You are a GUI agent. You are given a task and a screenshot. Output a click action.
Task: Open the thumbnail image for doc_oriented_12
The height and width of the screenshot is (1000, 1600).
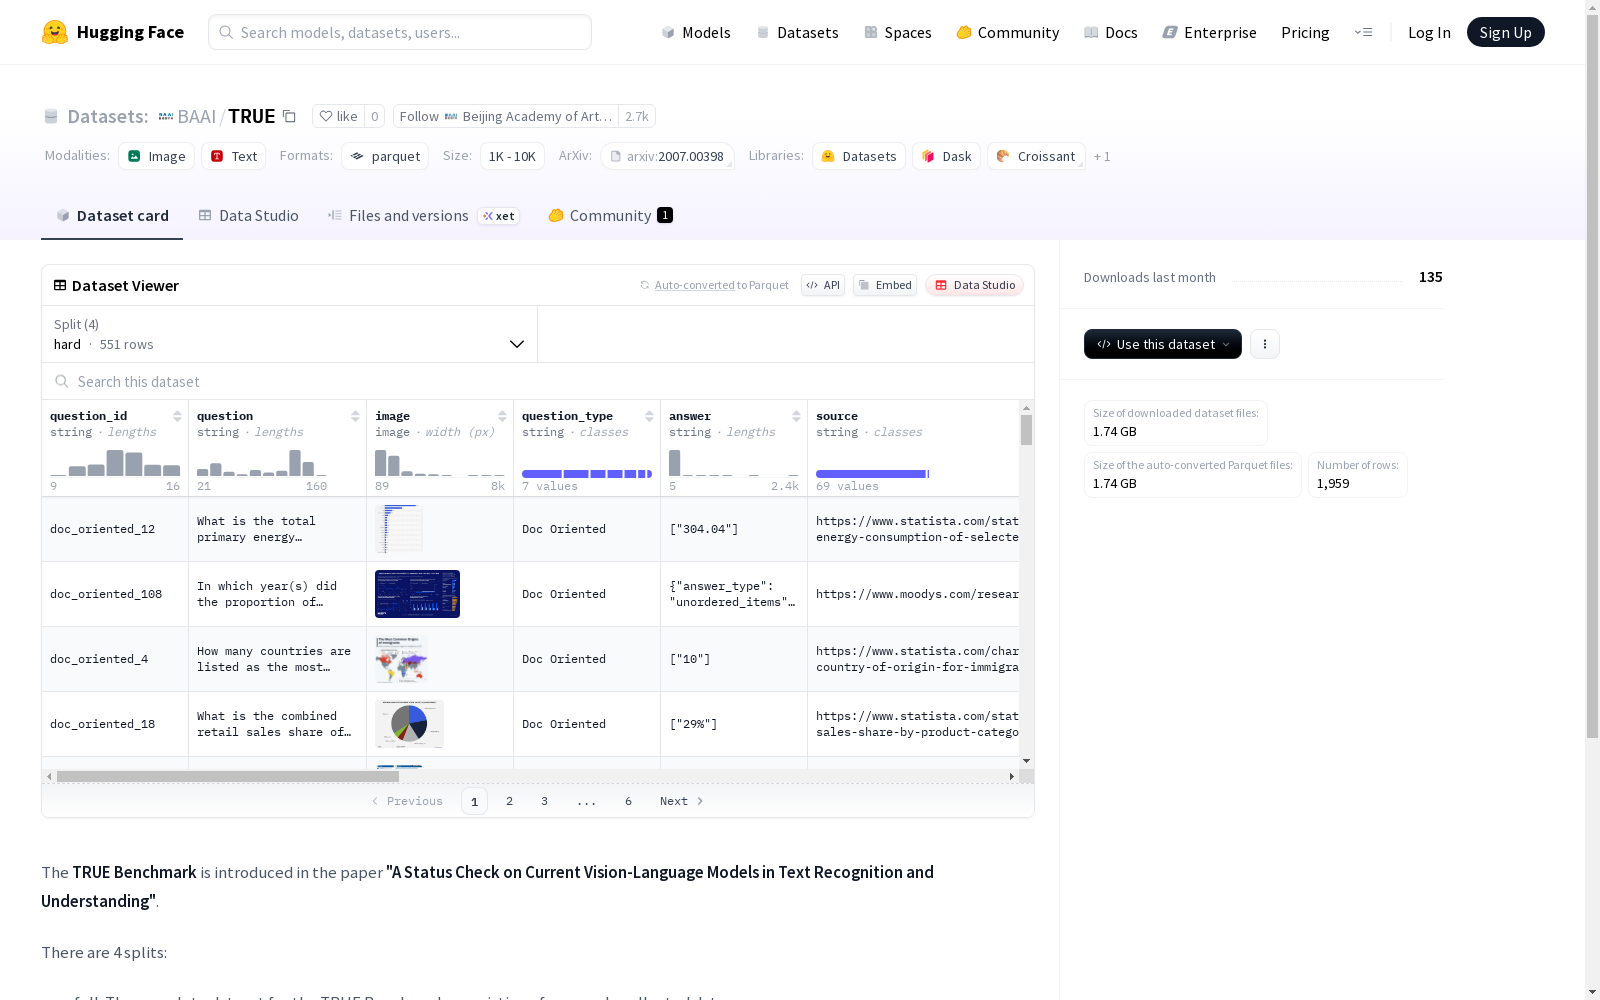click(399, 529)
